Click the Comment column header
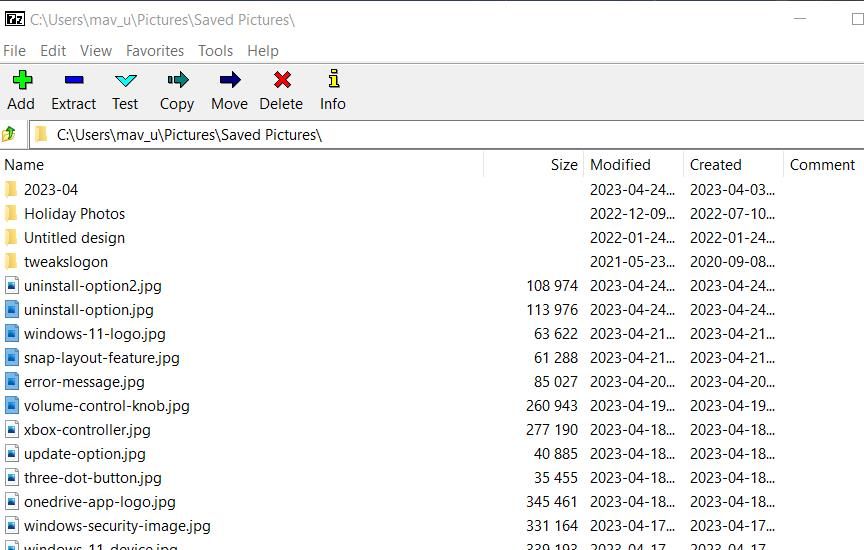 coord(823,165)
